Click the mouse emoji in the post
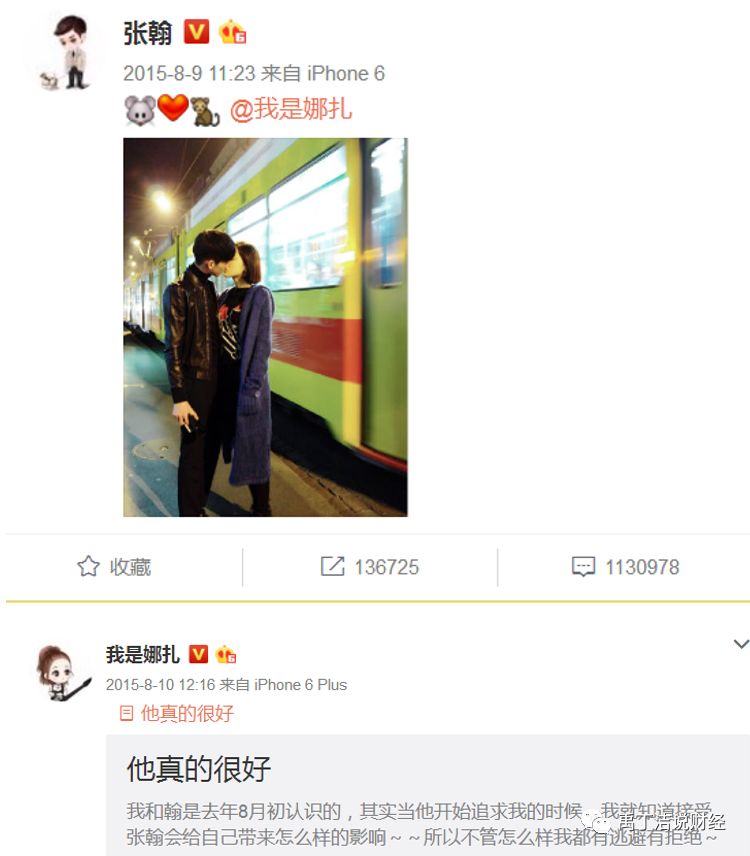The width and height of the screenshot is (750, 856). pyautogui.click(x=140, y=110)
